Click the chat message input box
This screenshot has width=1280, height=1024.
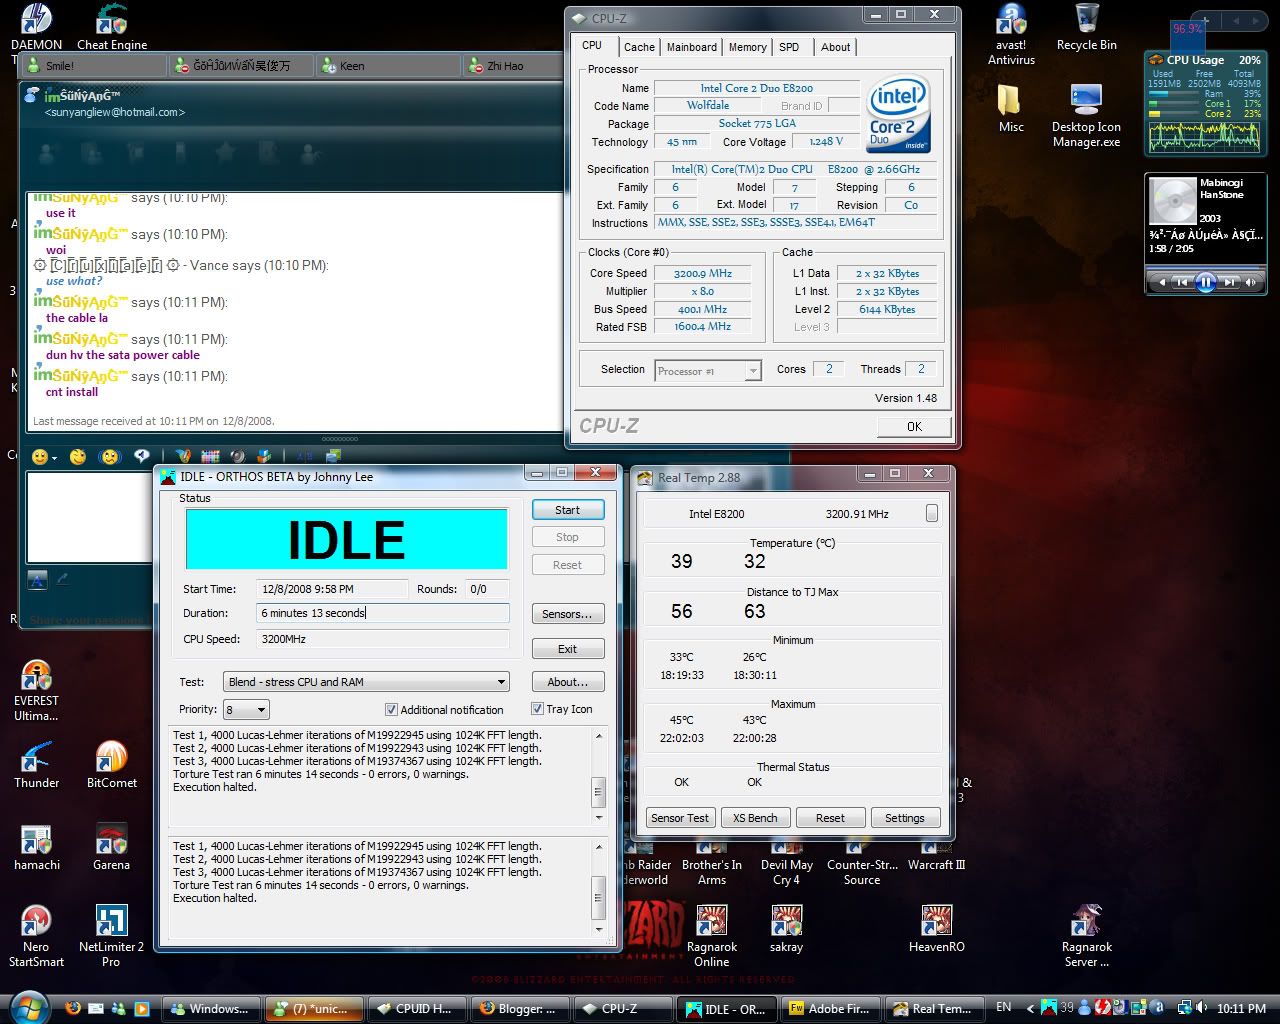(90, 515)
